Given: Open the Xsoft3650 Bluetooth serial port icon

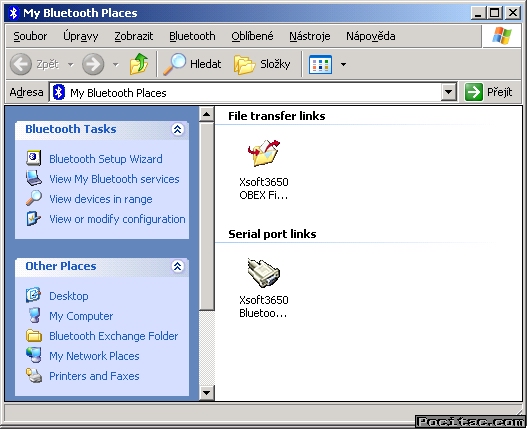Looking at the screenshot, I should [264, 272].
